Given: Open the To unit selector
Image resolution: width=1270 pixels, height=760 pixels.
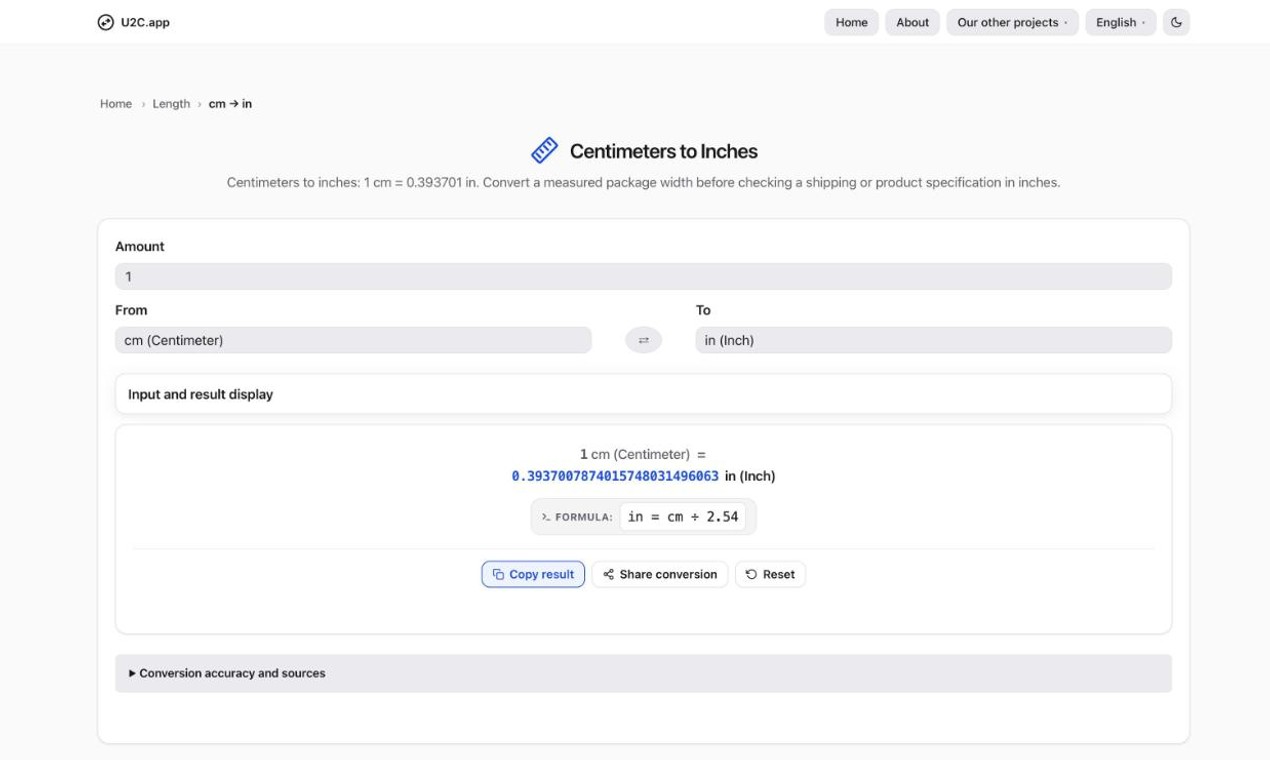Looking at the screenshot, I should click(933, 340).
